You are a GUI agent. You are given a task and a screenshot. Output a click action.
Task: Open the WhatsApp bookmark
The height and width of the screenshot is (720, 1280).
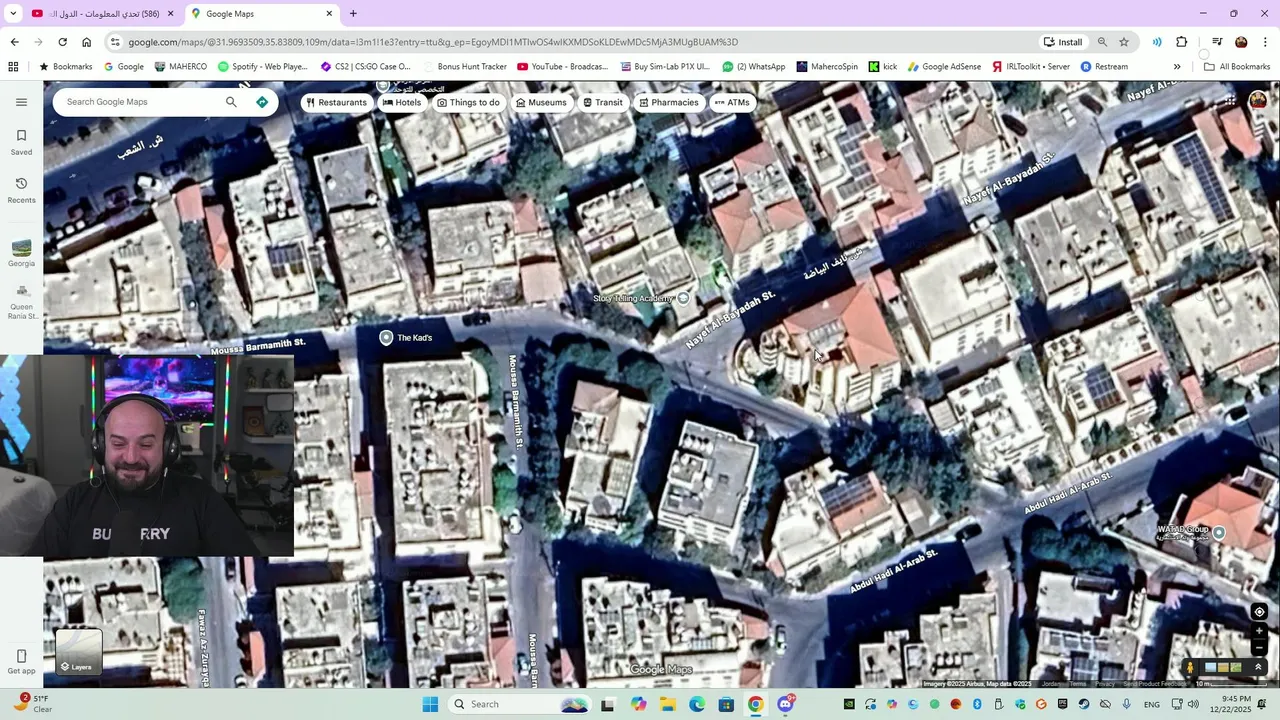(x=753, y=67)
